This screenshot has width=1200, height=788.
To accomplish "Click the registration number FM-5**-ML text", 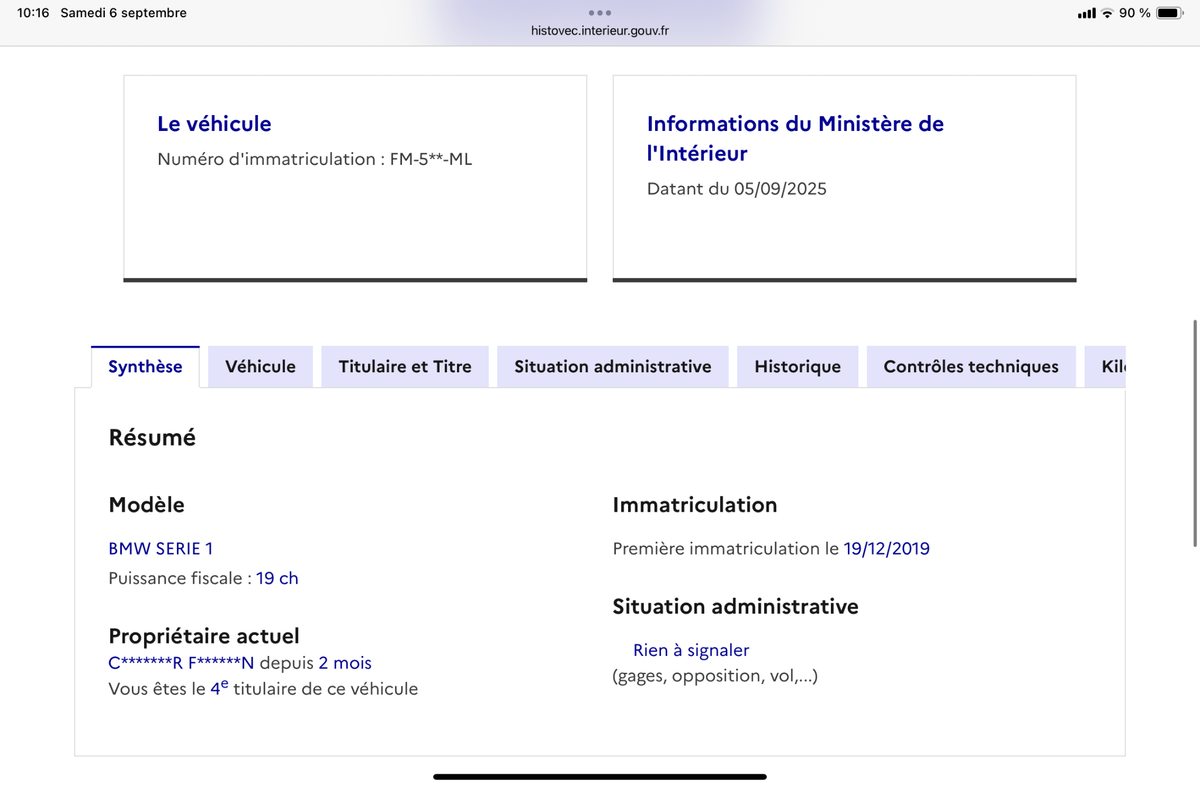I will click(431, 158).
